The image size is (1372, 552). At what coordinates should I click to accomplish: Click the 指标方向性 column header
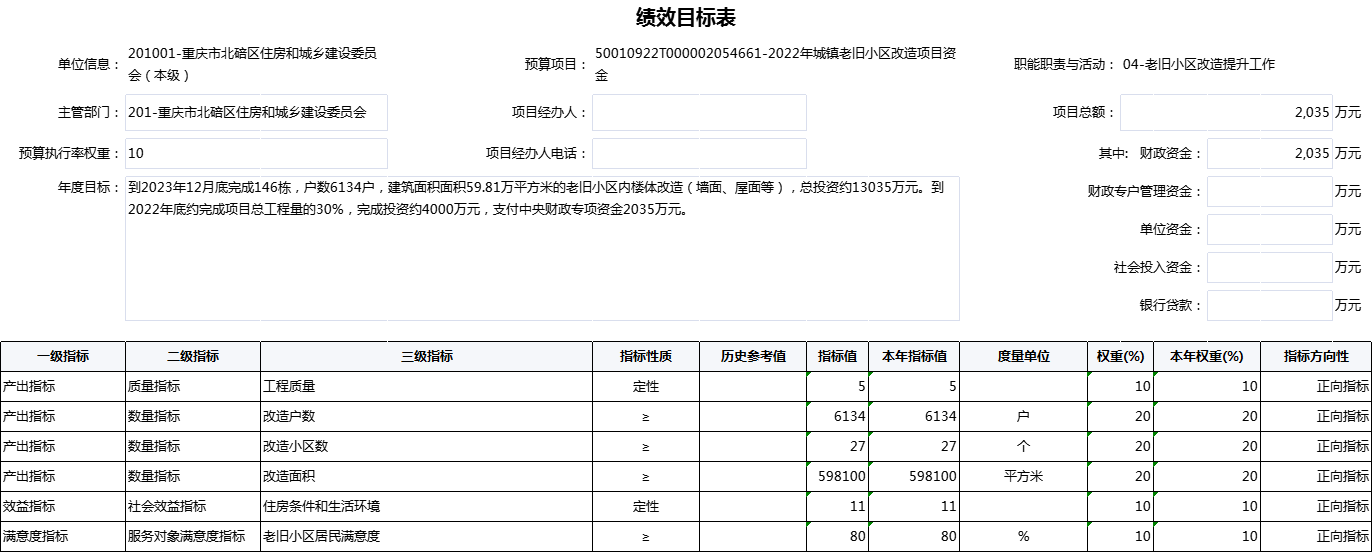pos(1316,356)
